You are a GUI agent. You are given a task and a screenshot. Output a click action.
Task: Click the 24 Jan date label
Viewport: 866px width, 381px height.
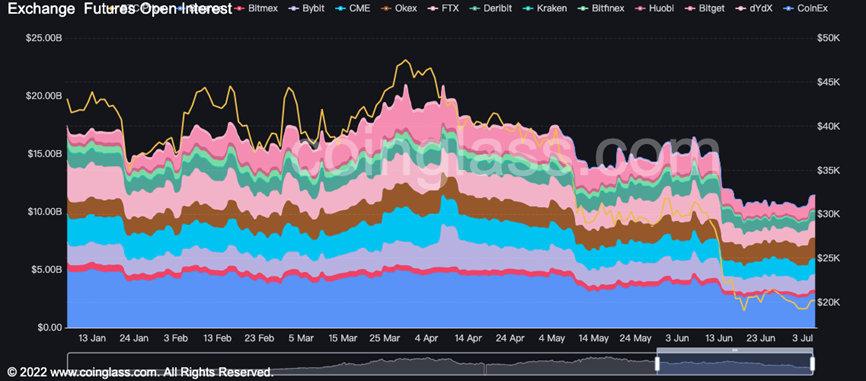tap(135, 338)
